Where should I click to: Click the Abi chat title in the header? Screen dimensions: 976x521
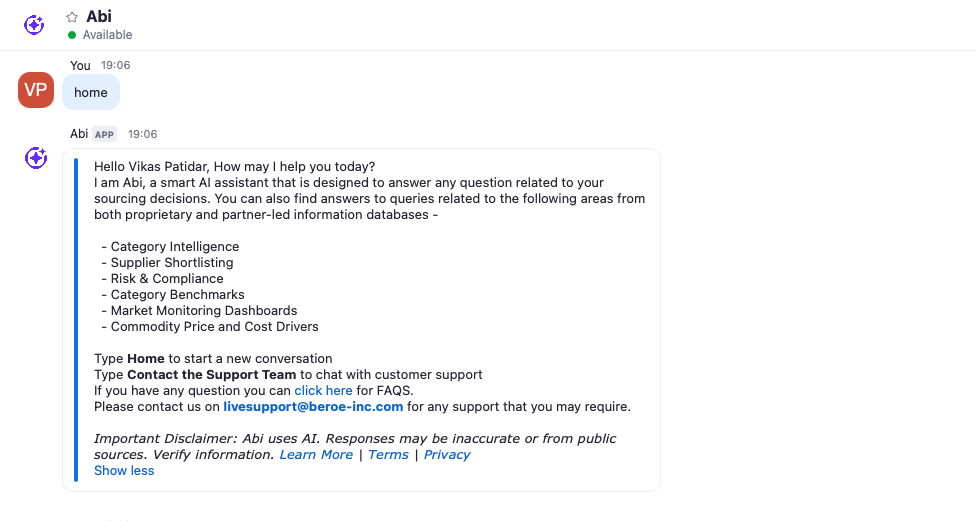(x=99, y=16)
